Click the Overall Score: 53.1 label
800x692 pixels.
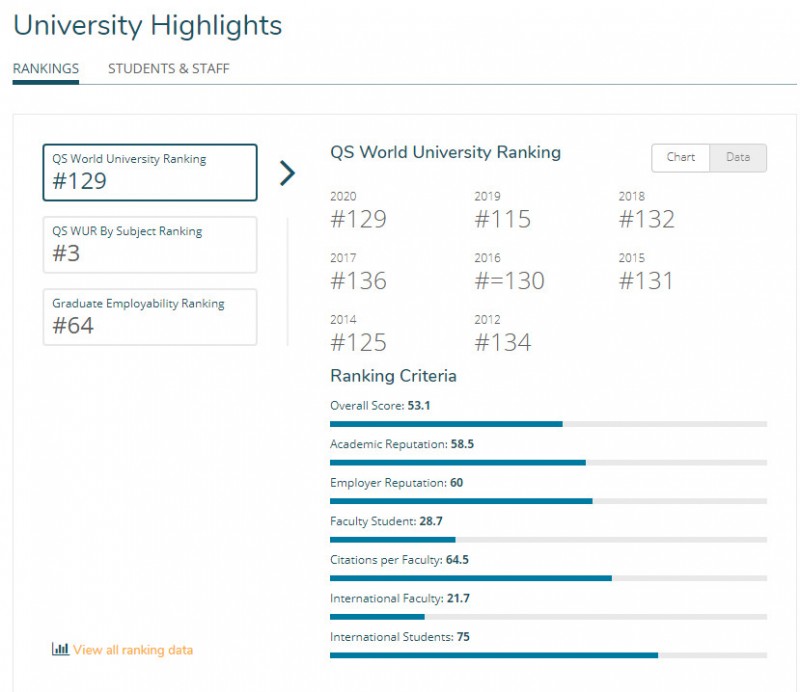pyautogui.click(x=380, y=406)
